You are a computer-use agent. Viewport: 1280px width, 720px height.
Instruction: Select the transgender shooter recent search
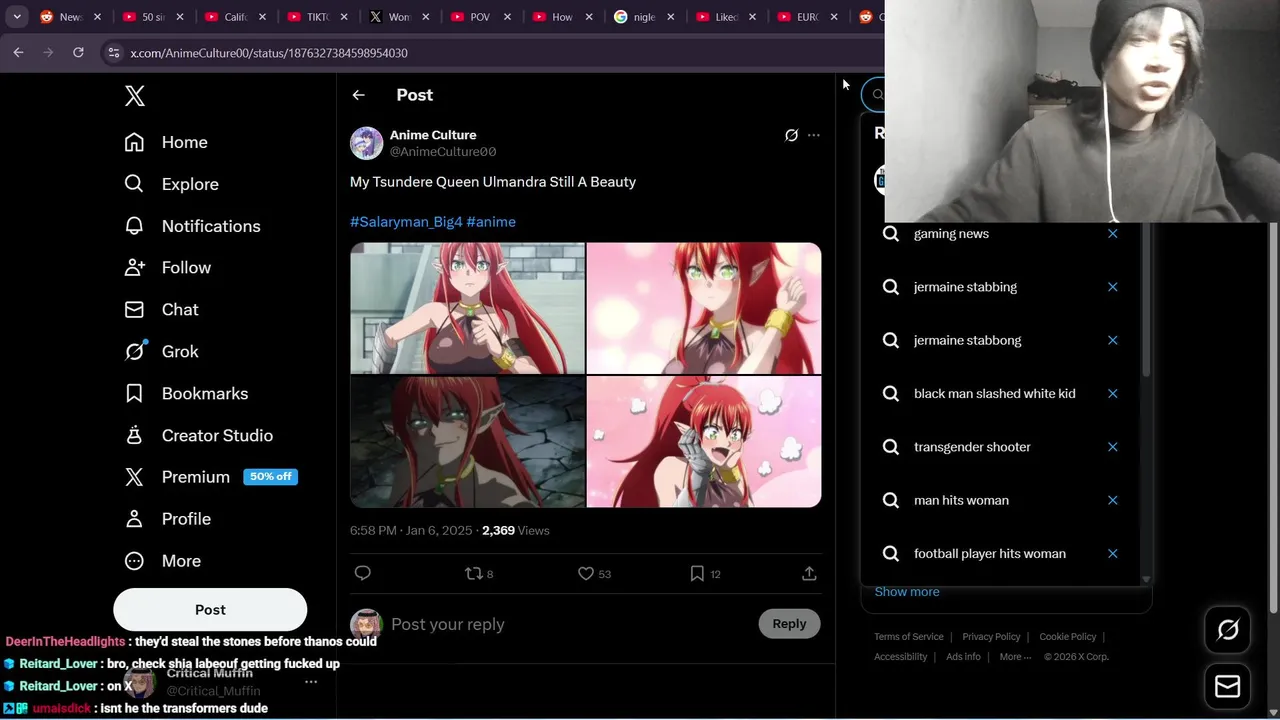(972, 447)
